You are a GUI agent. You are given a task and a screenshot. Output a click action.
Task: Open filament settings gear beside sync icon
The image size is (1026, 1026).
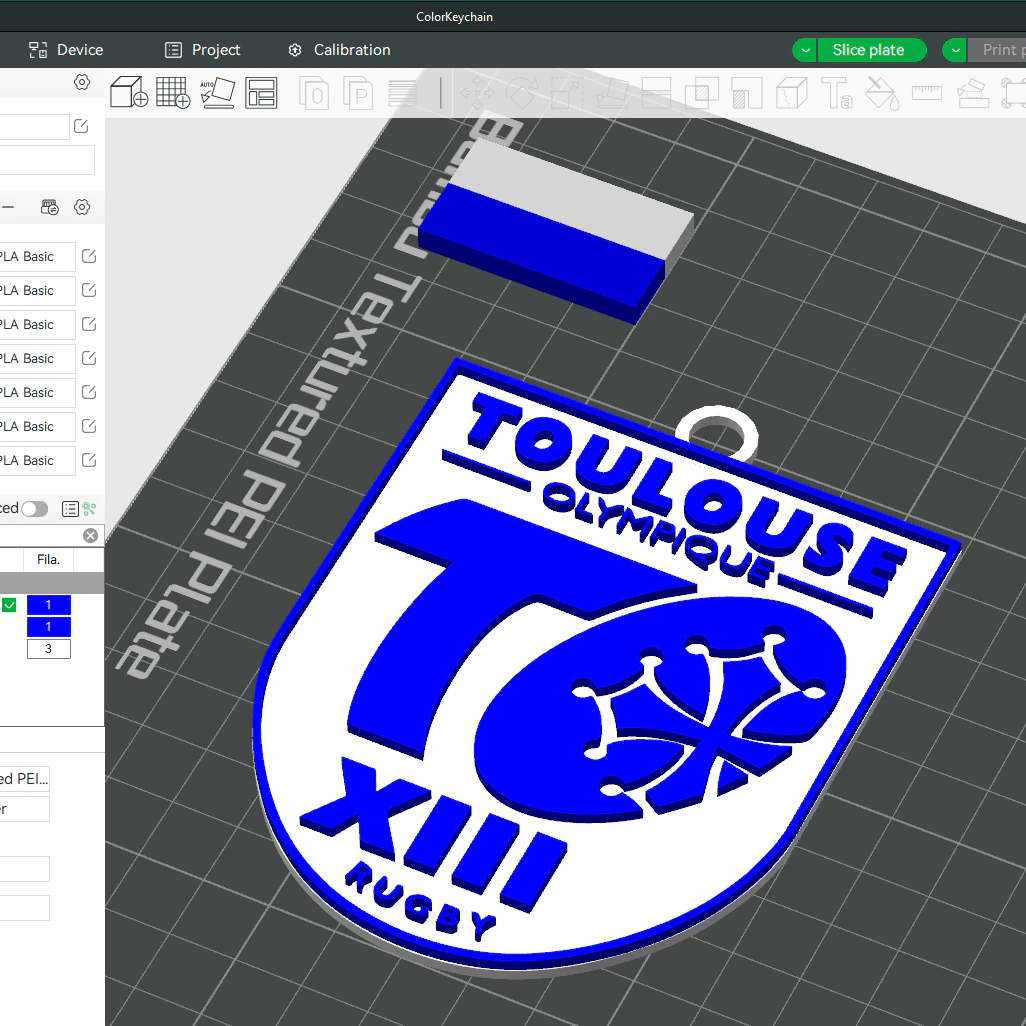tap(82, 207)
